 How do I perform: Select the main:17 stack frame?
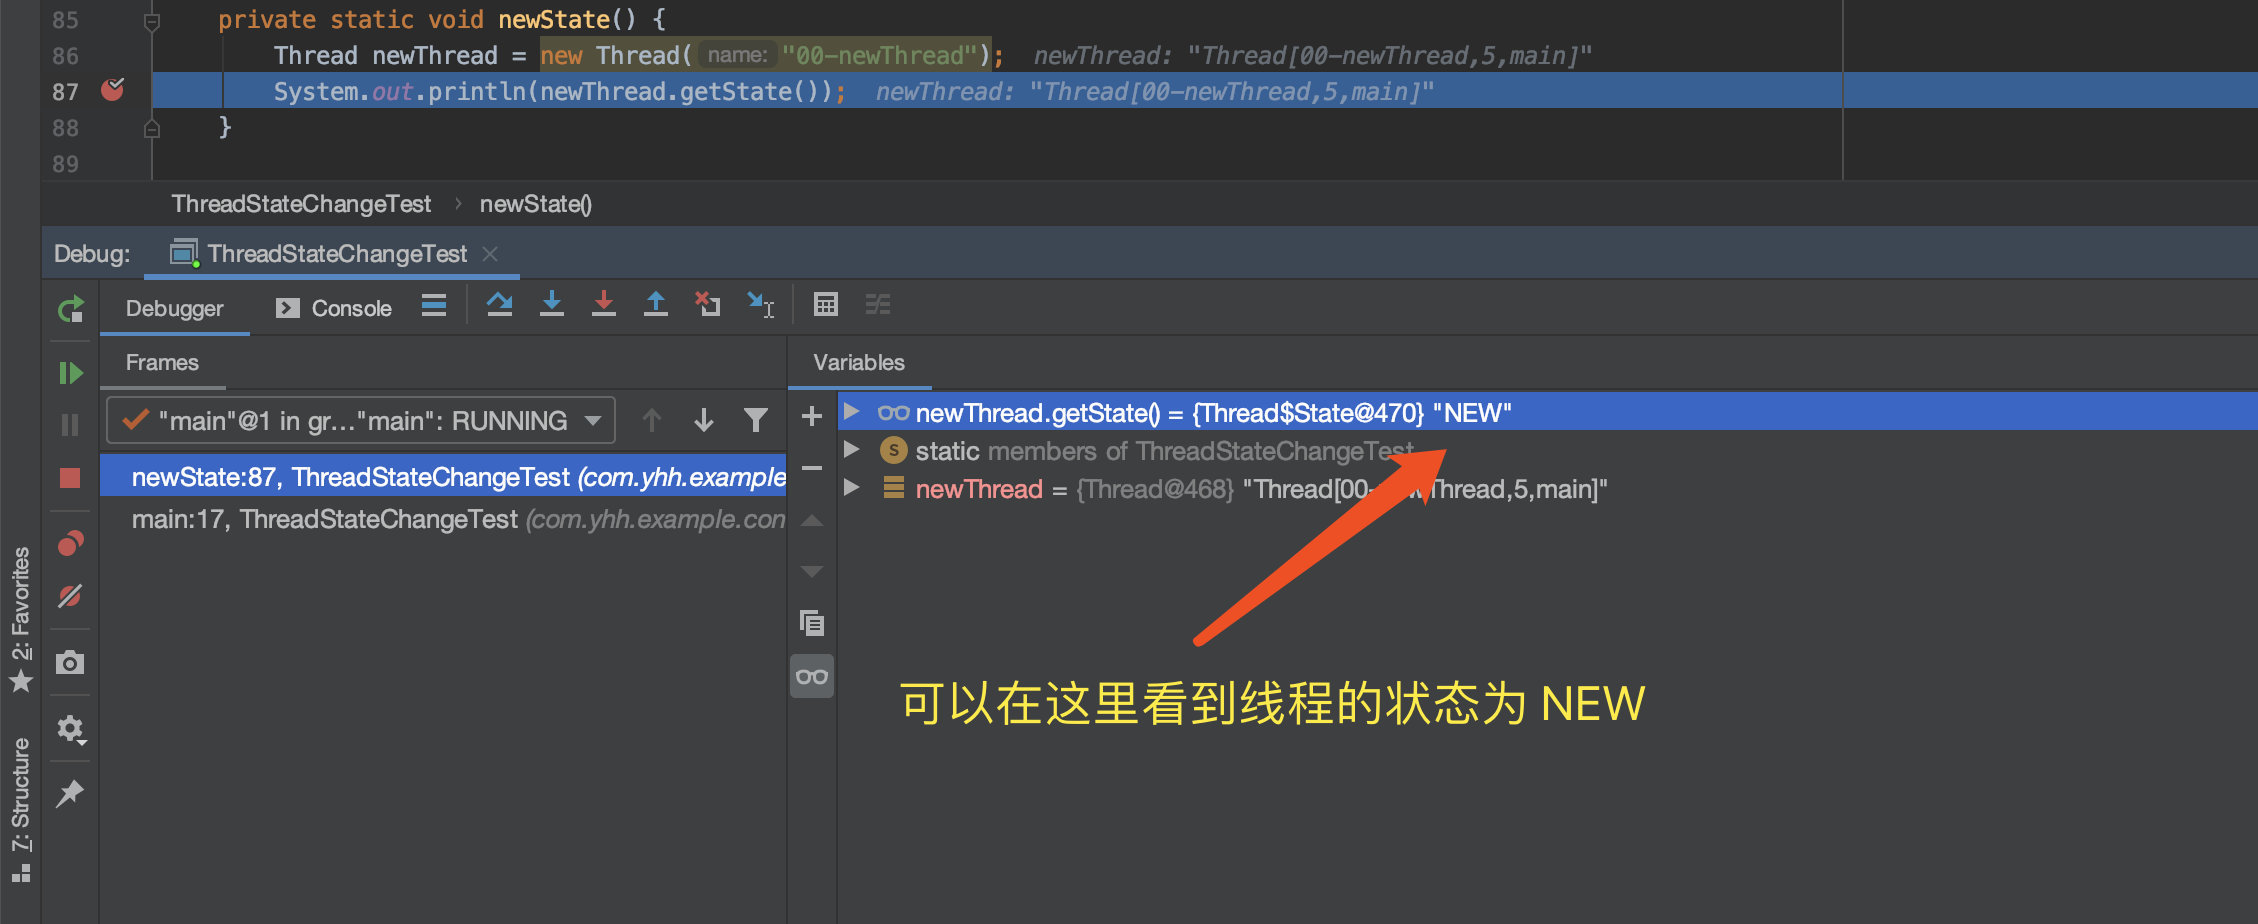(443, 519)
